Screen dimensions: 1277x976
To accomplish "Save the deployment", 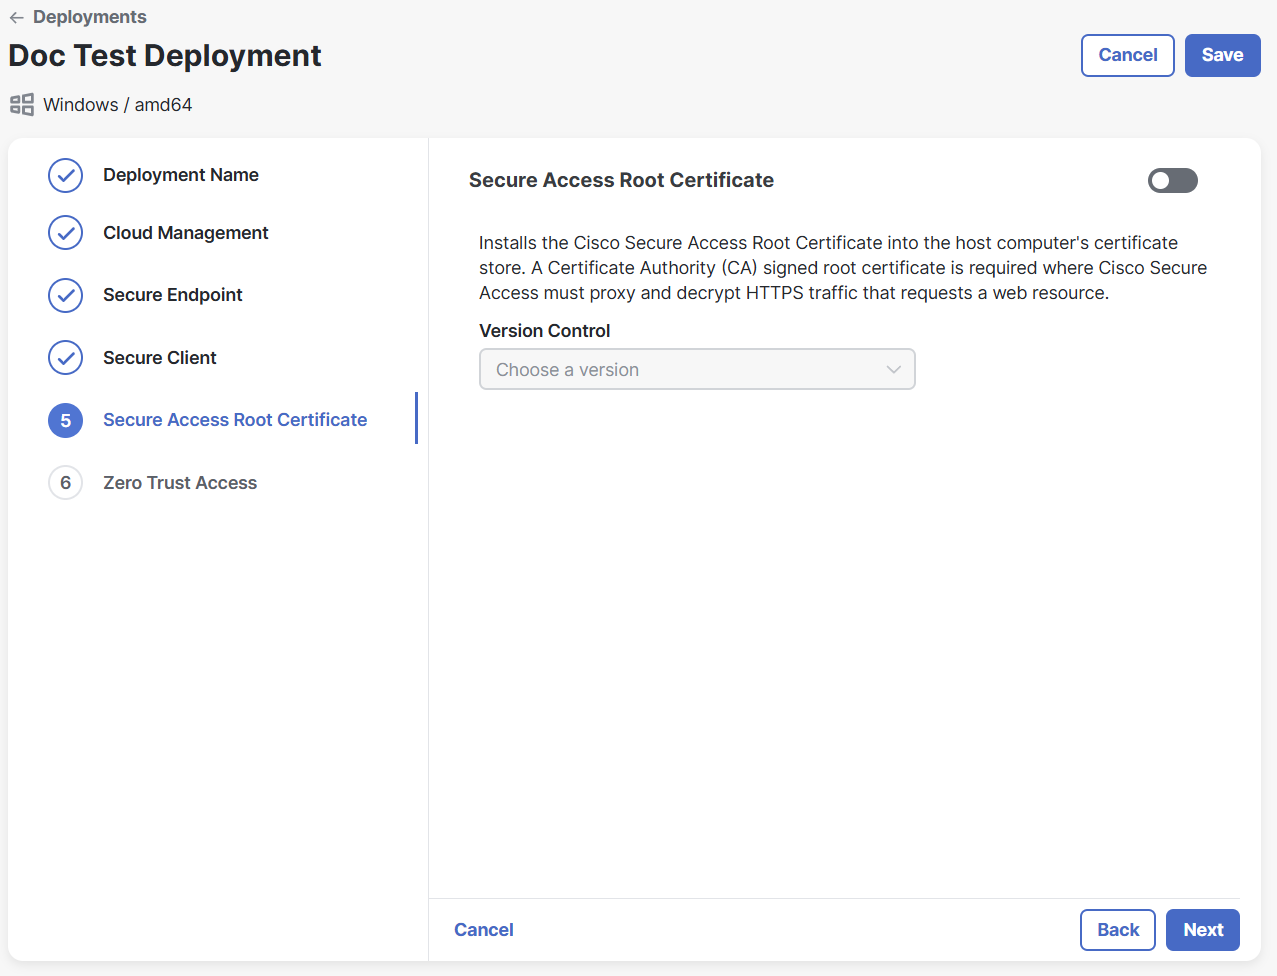I will click(1223, 55).
